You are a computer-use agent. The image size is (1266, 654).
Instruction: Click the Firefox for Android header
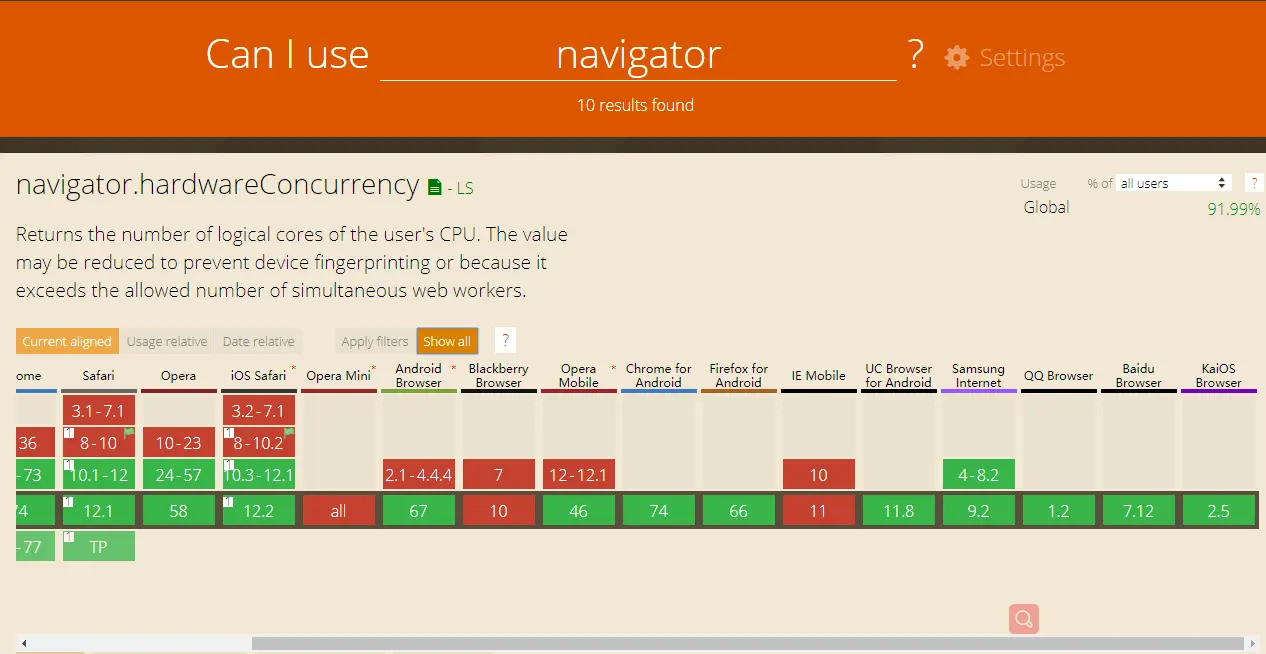739,376
